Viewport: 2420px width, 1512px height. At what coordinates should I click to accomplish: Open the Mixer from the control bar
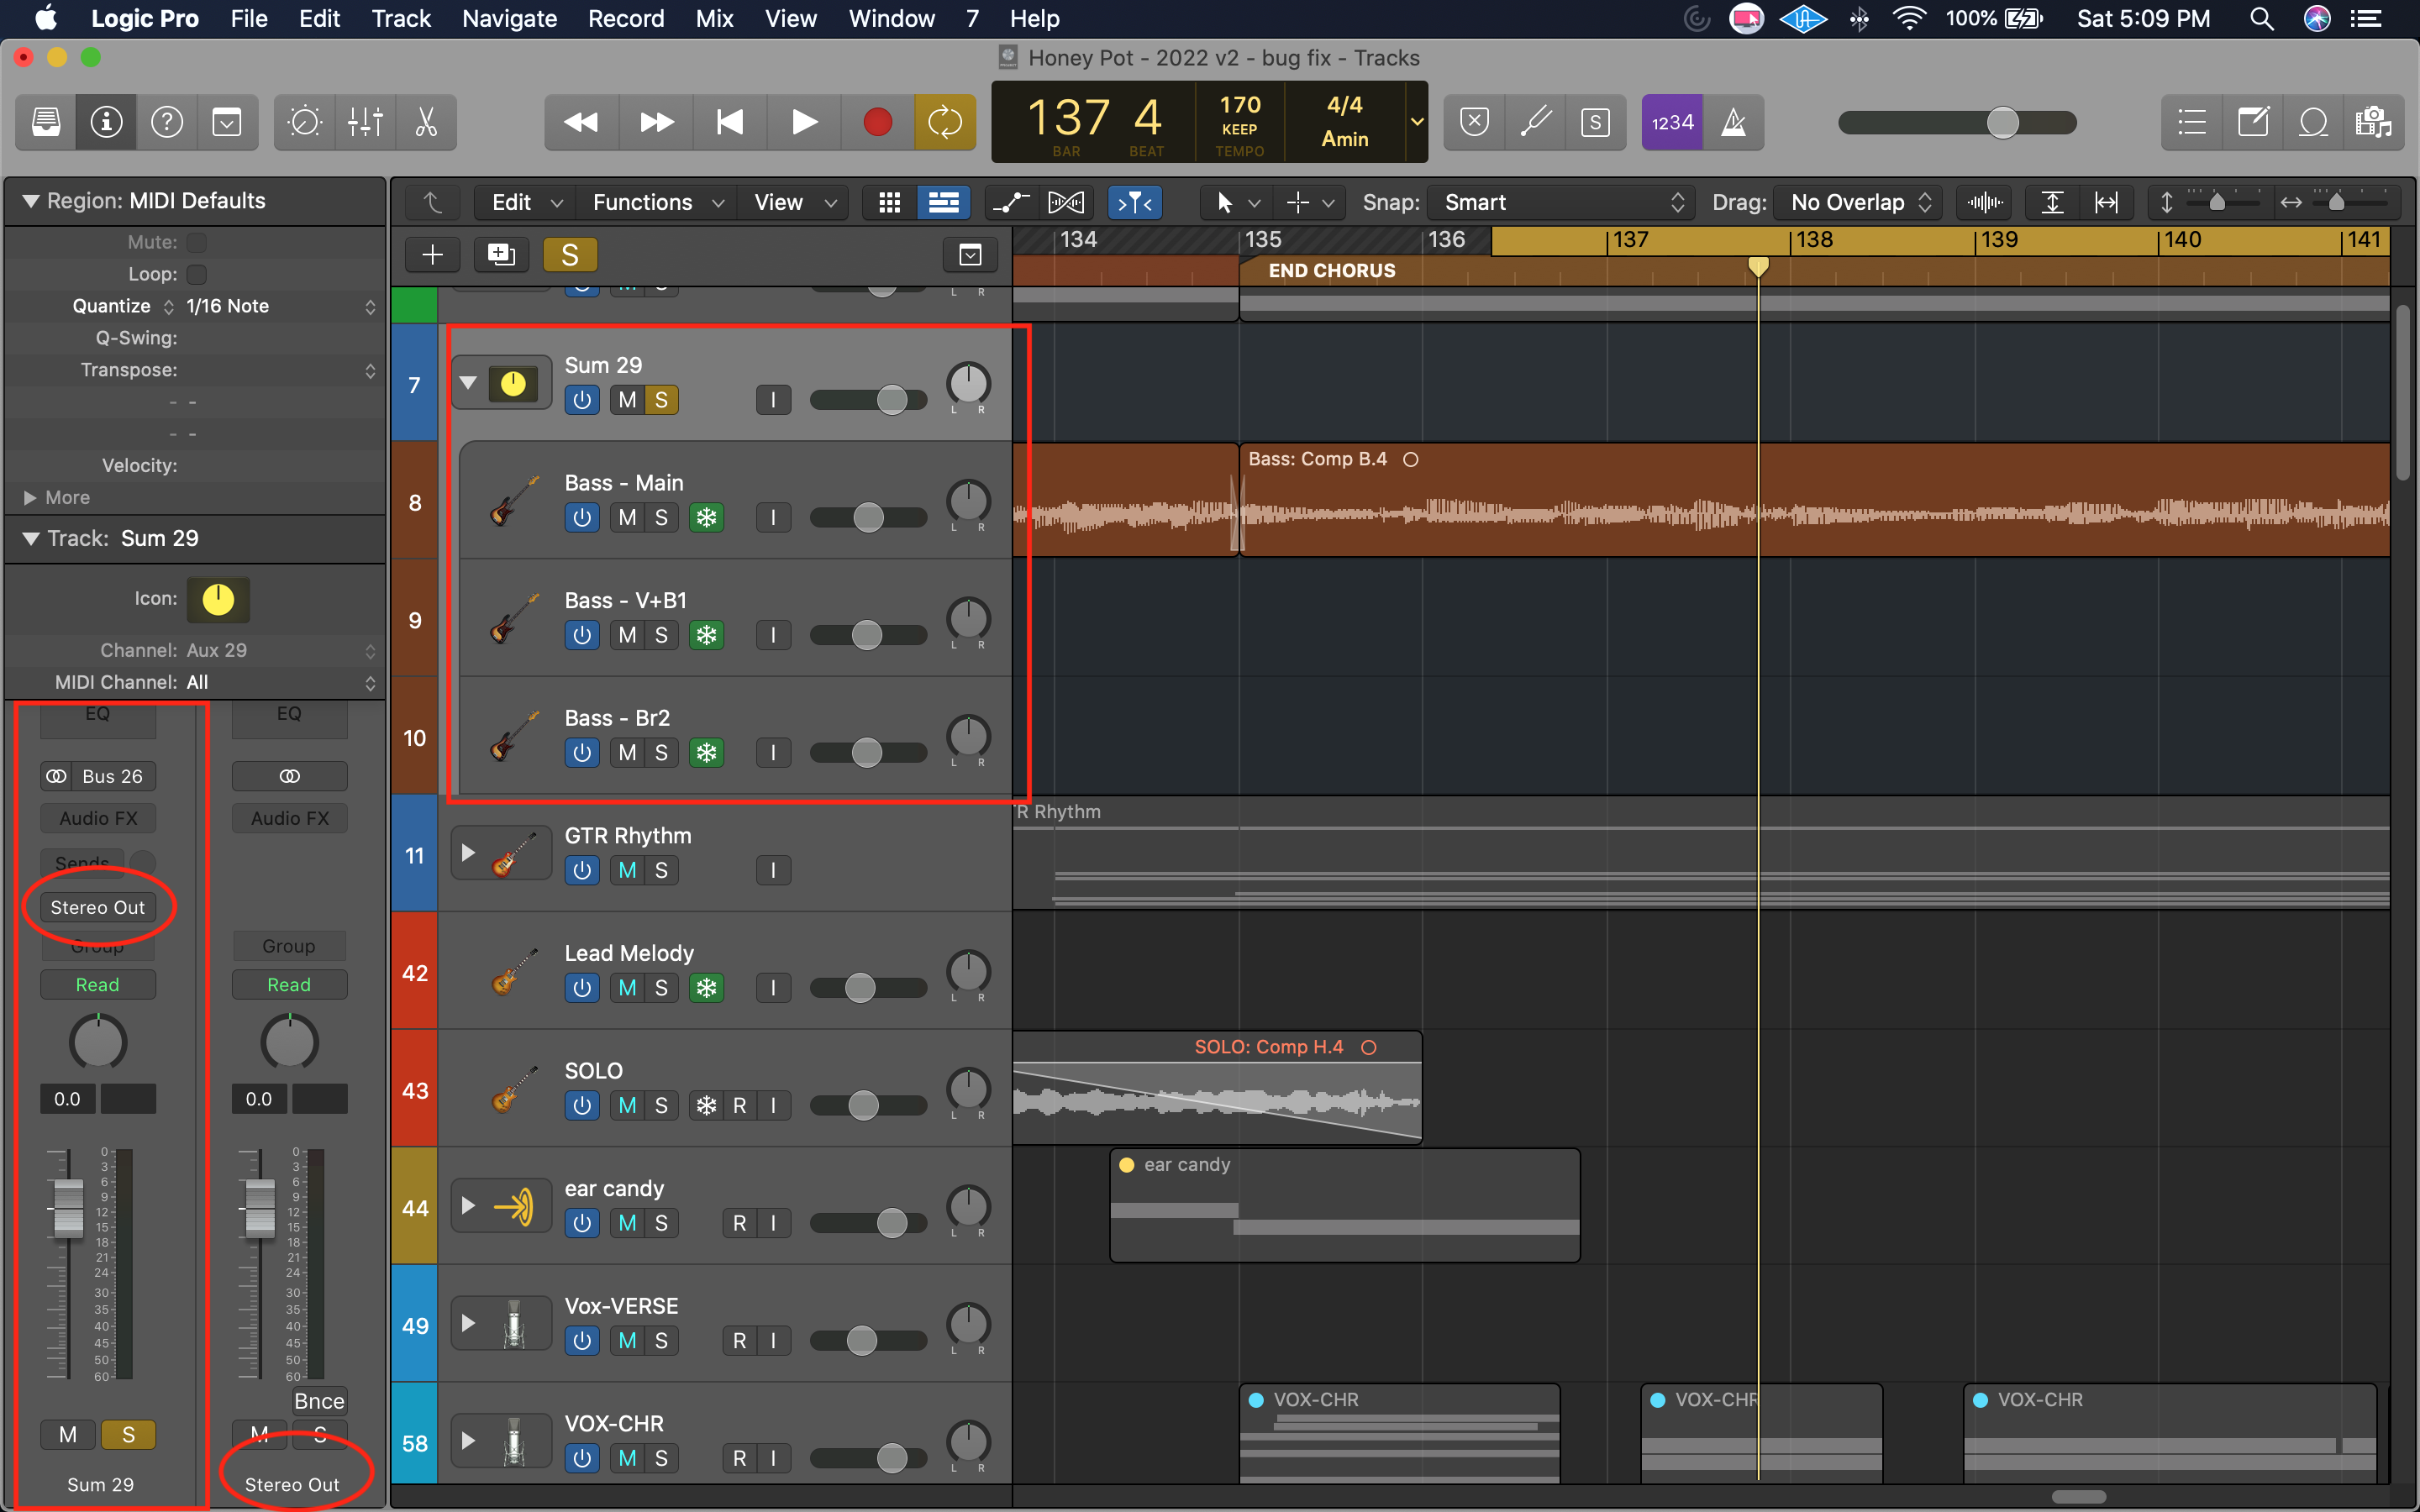click(365, 122)
